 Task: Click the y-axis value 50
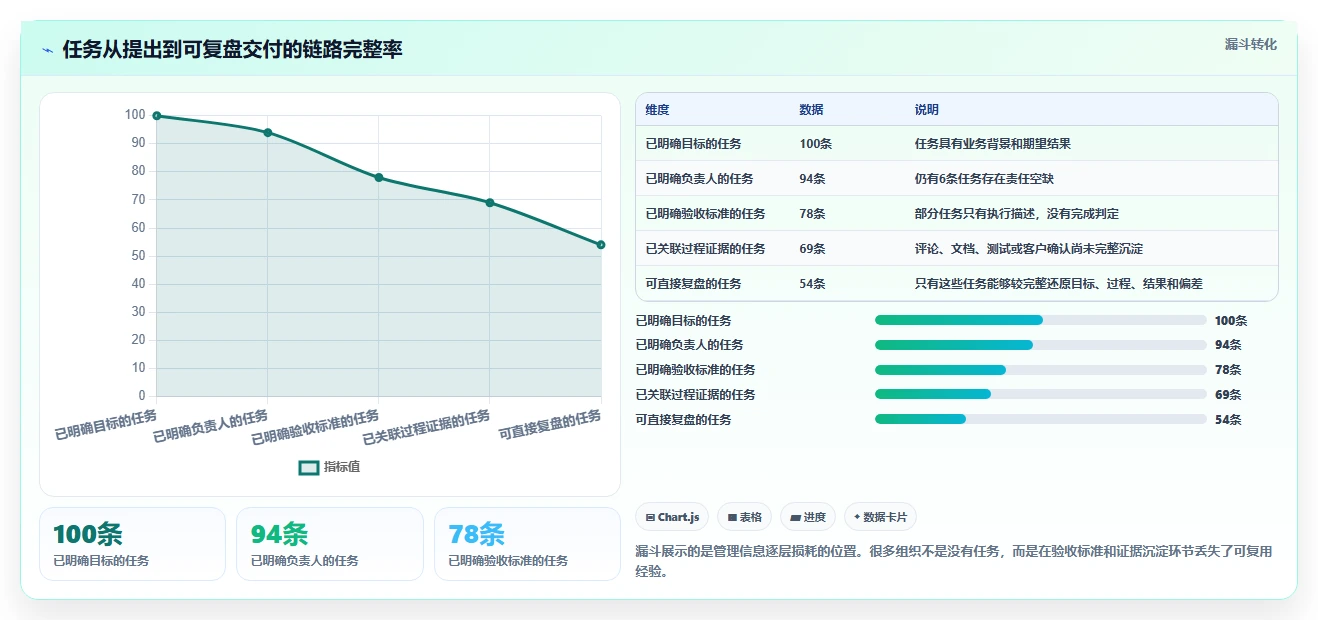(x=138, y=256)
